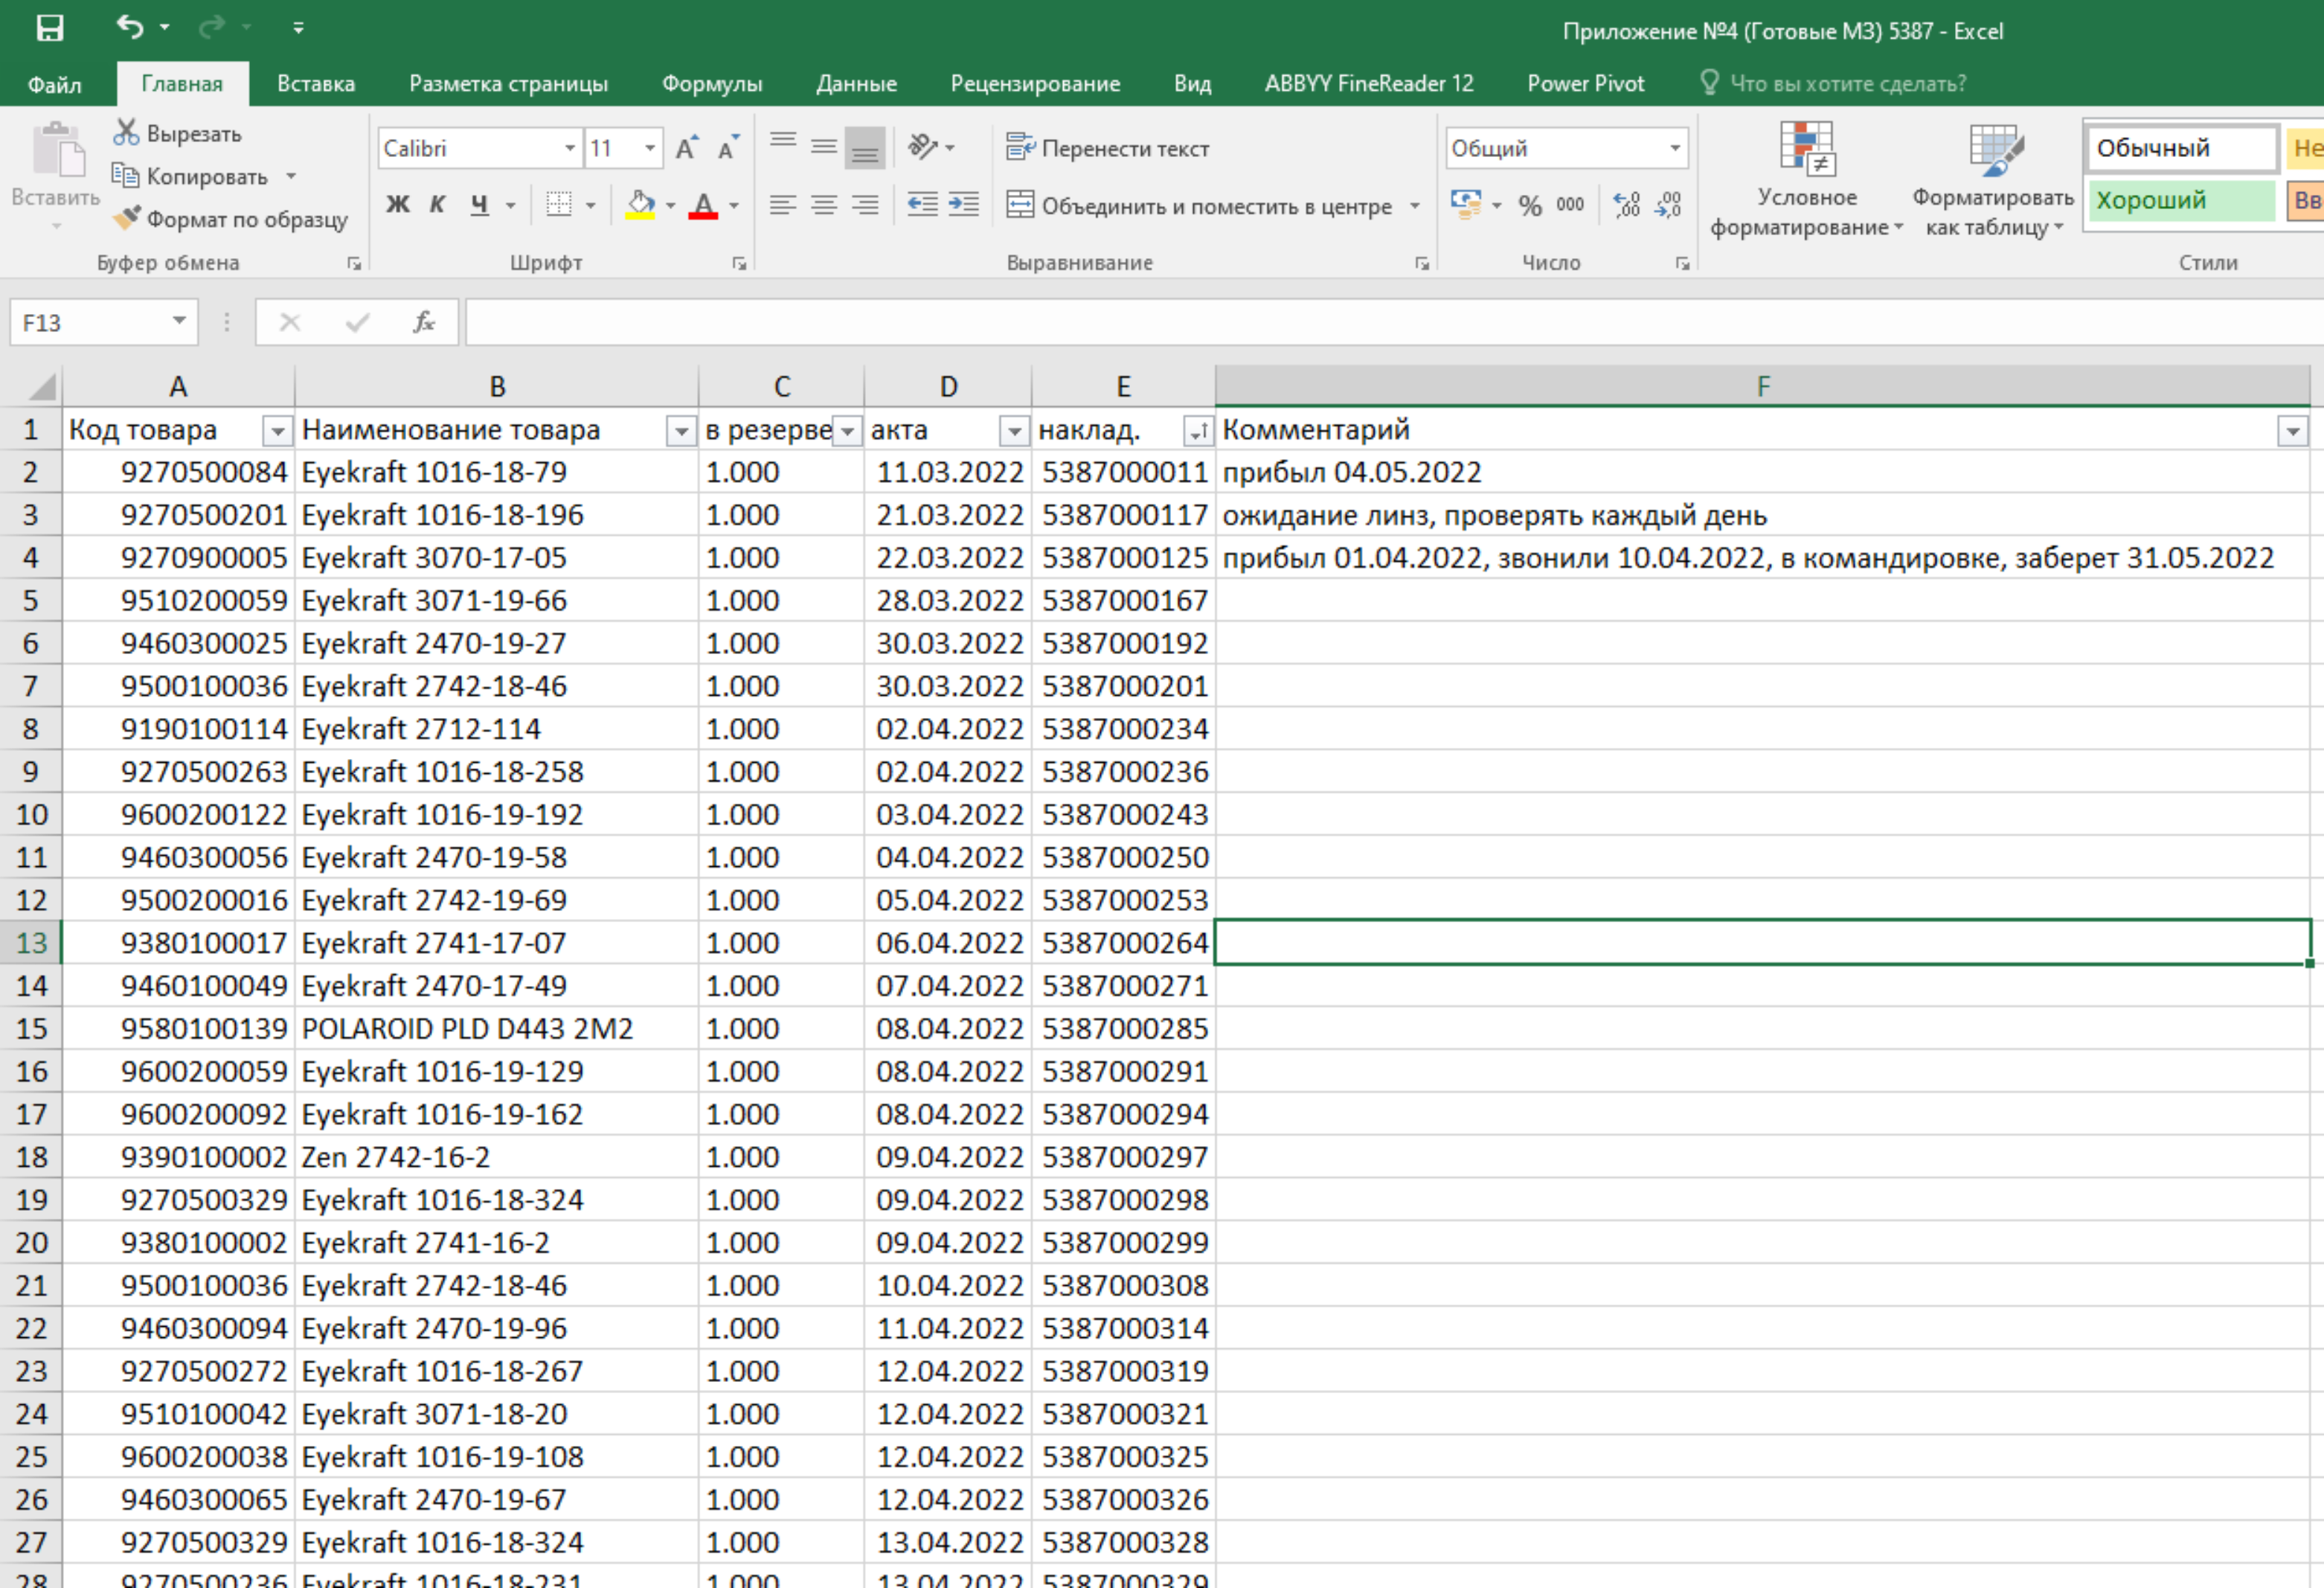The width and height of the screenshot is (2324, 1588).
Task: Open the Рецензирование tab
Action: [1035, 84]
